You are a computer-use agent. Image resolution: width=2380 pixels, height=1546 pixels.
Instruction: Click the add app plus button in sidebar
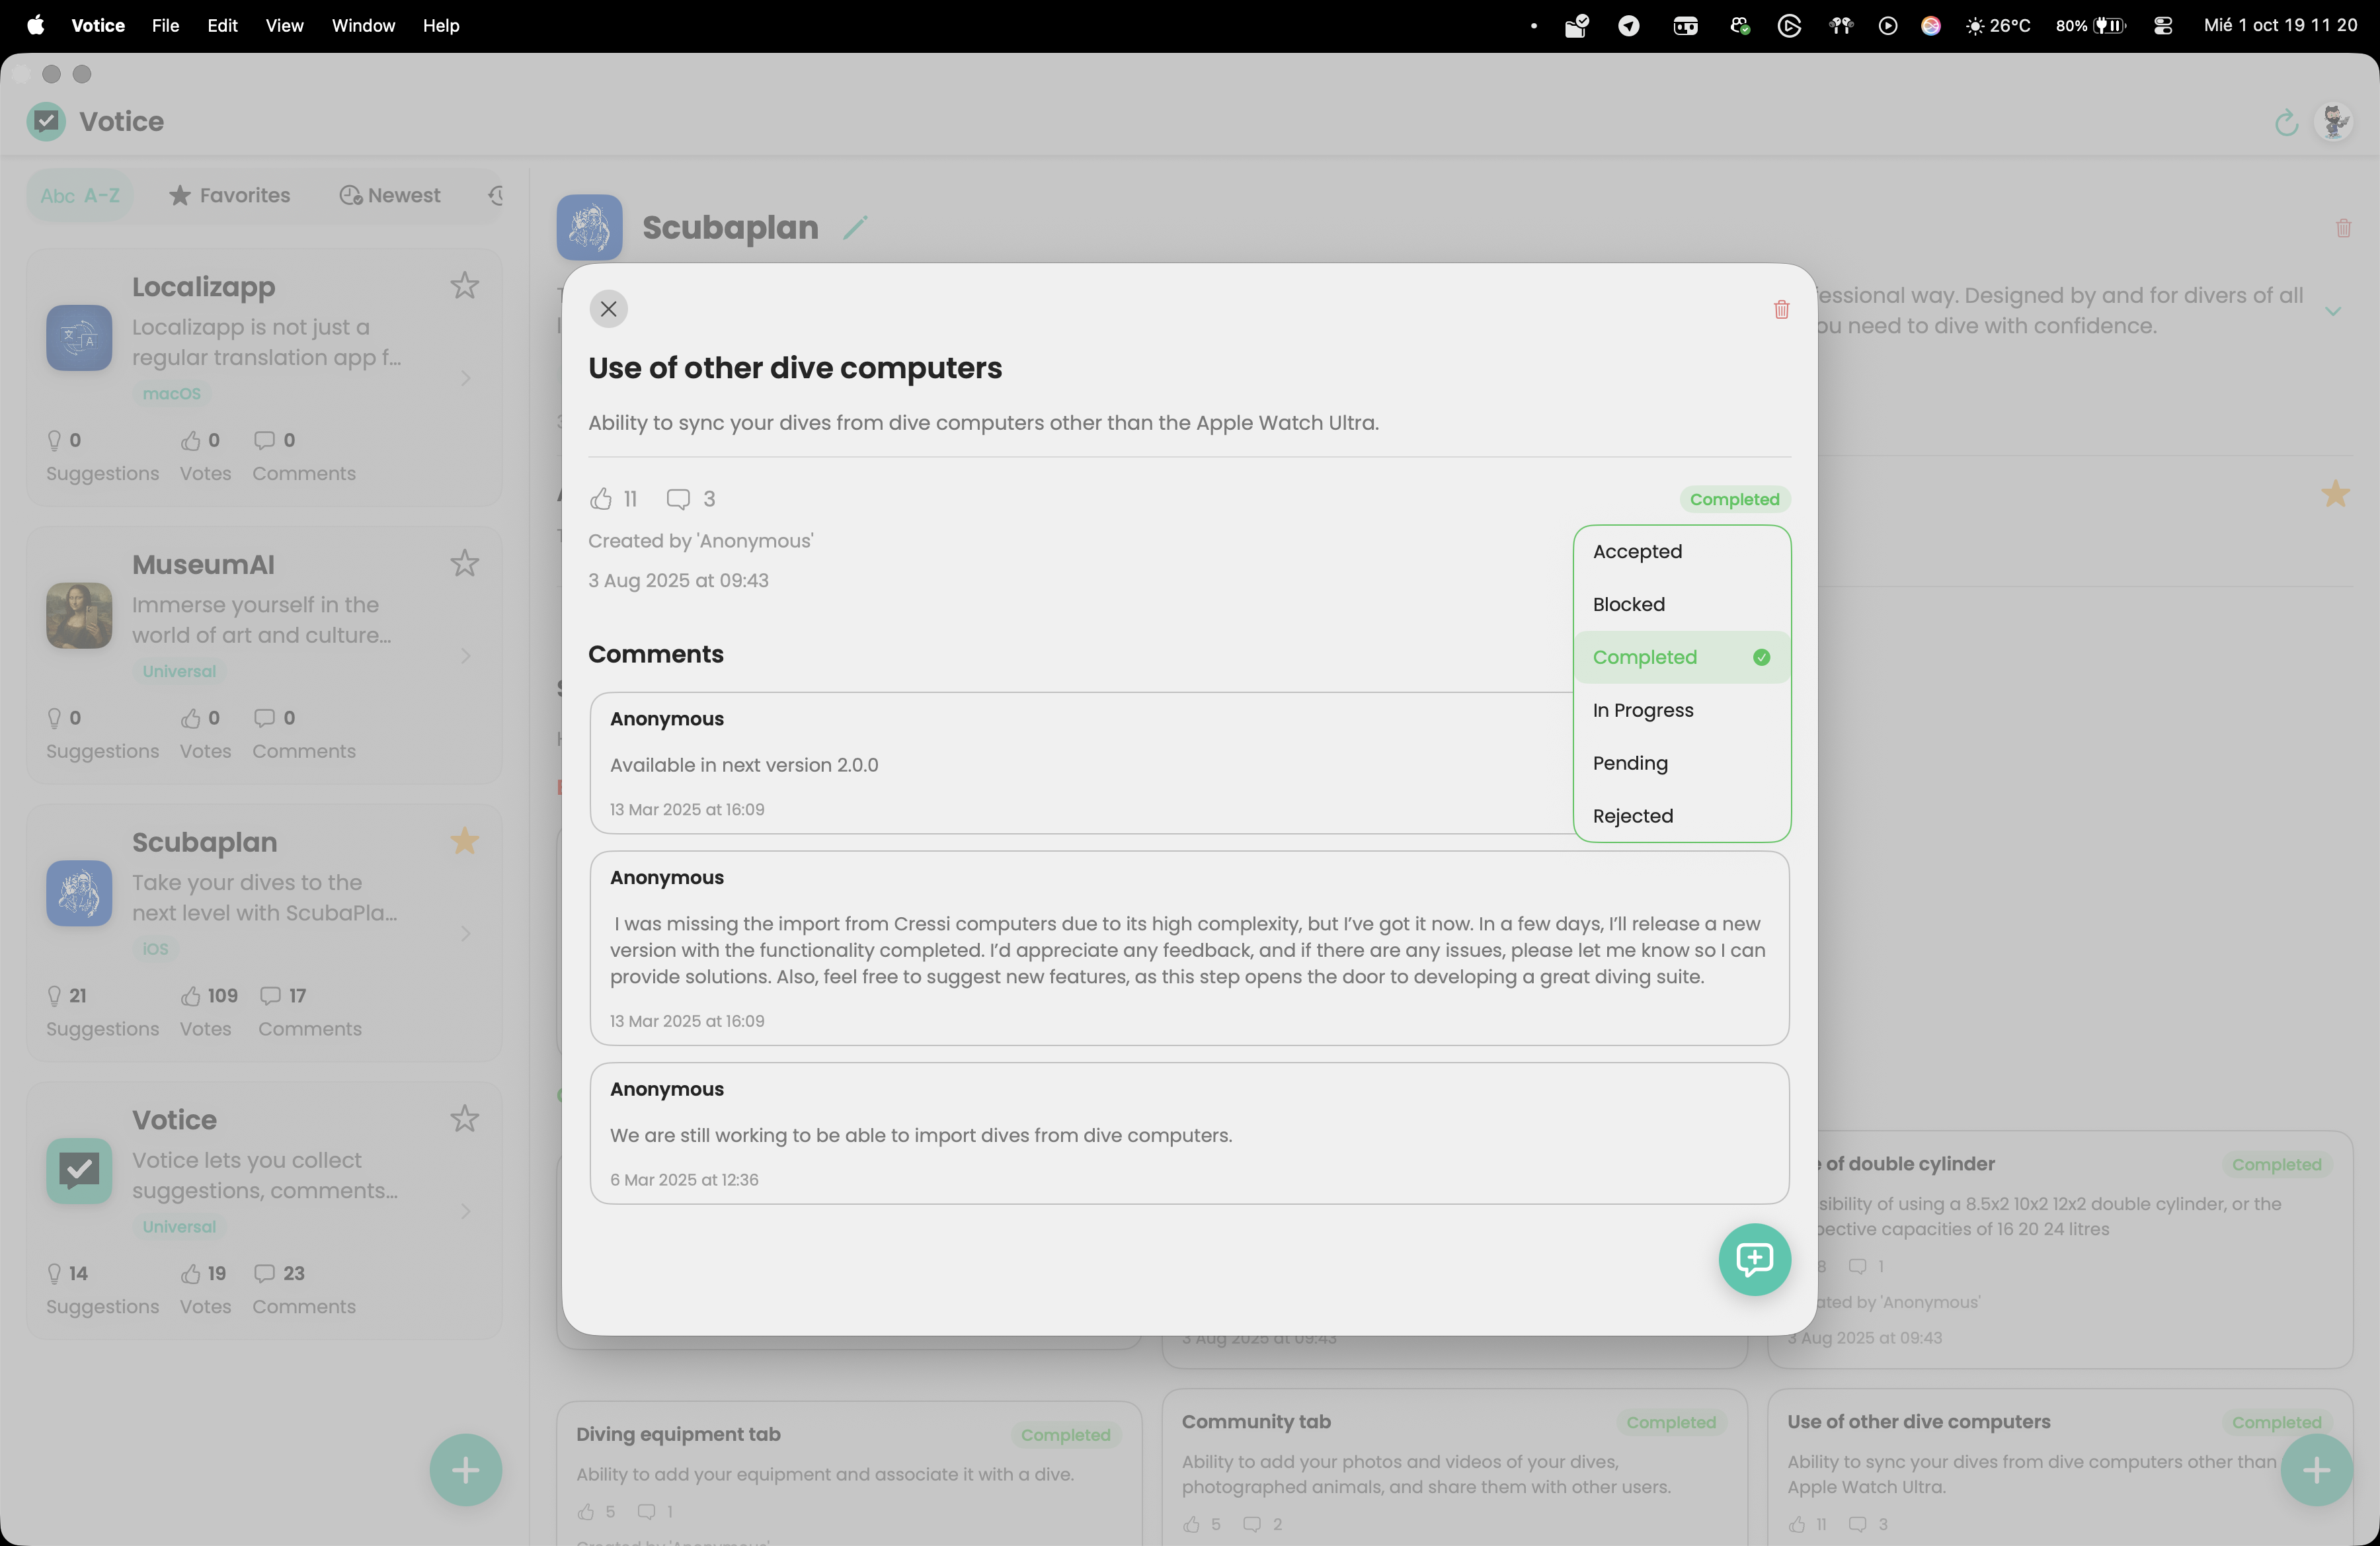(x=465, y=1470)
